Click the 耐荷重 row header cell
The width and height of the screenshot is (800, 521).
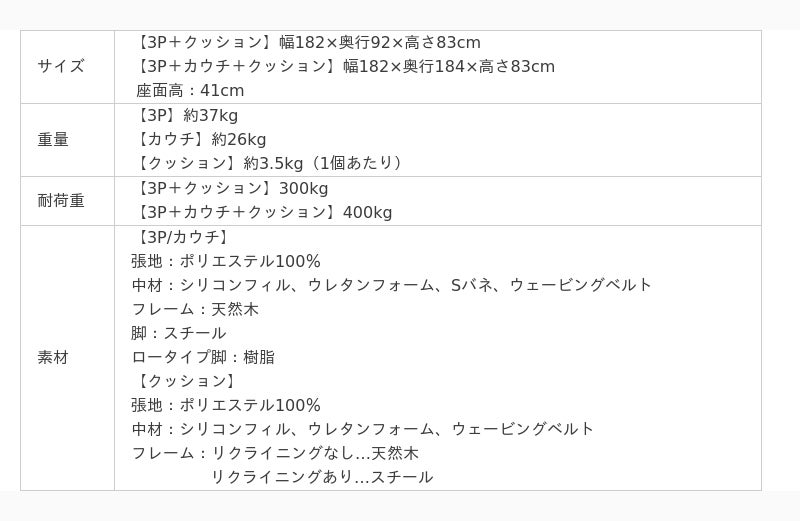(x=61, y=201)
